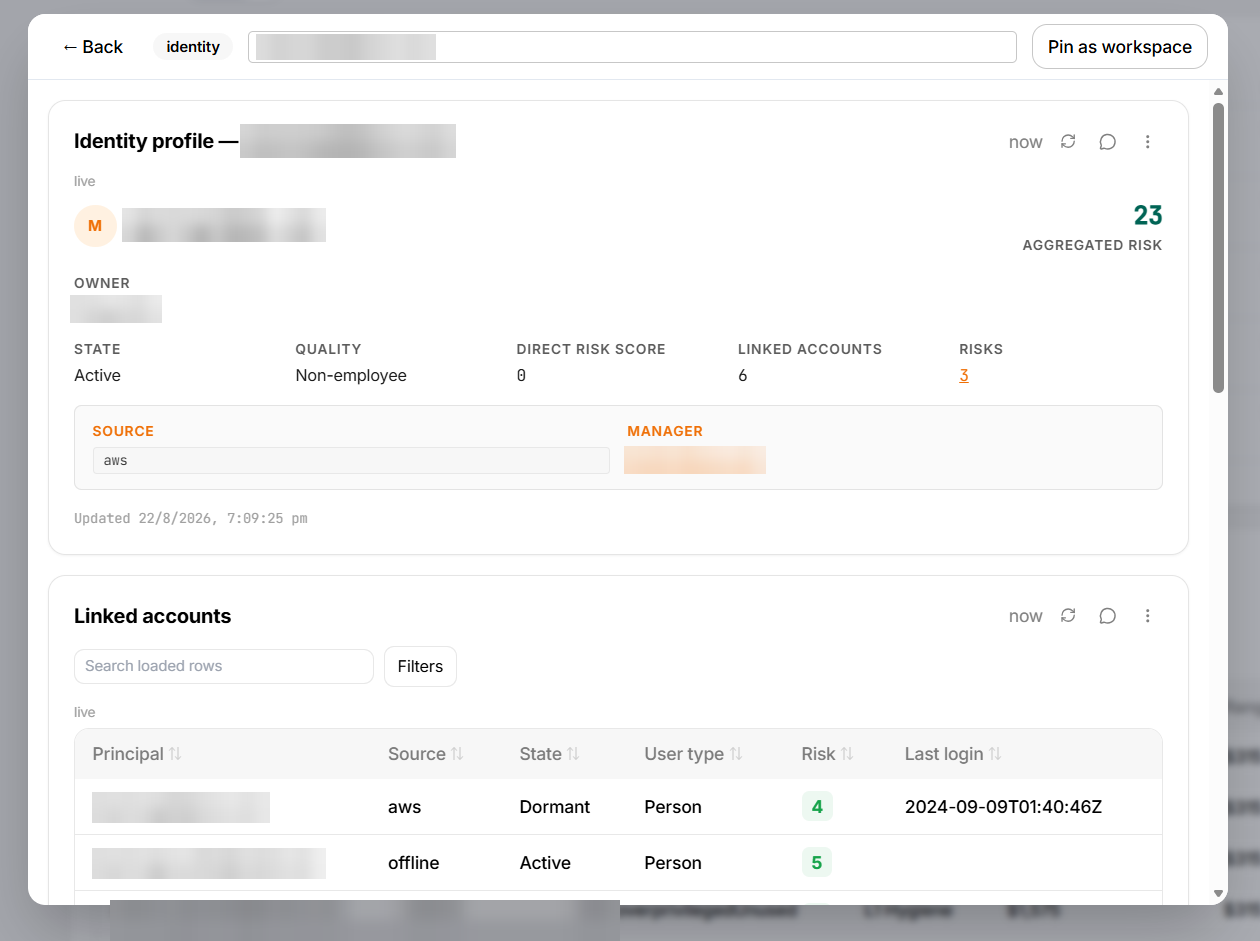Viewport: 1260px width, 941px height.
Task: Click the Non-employee quality value
Action: point(351,376)
